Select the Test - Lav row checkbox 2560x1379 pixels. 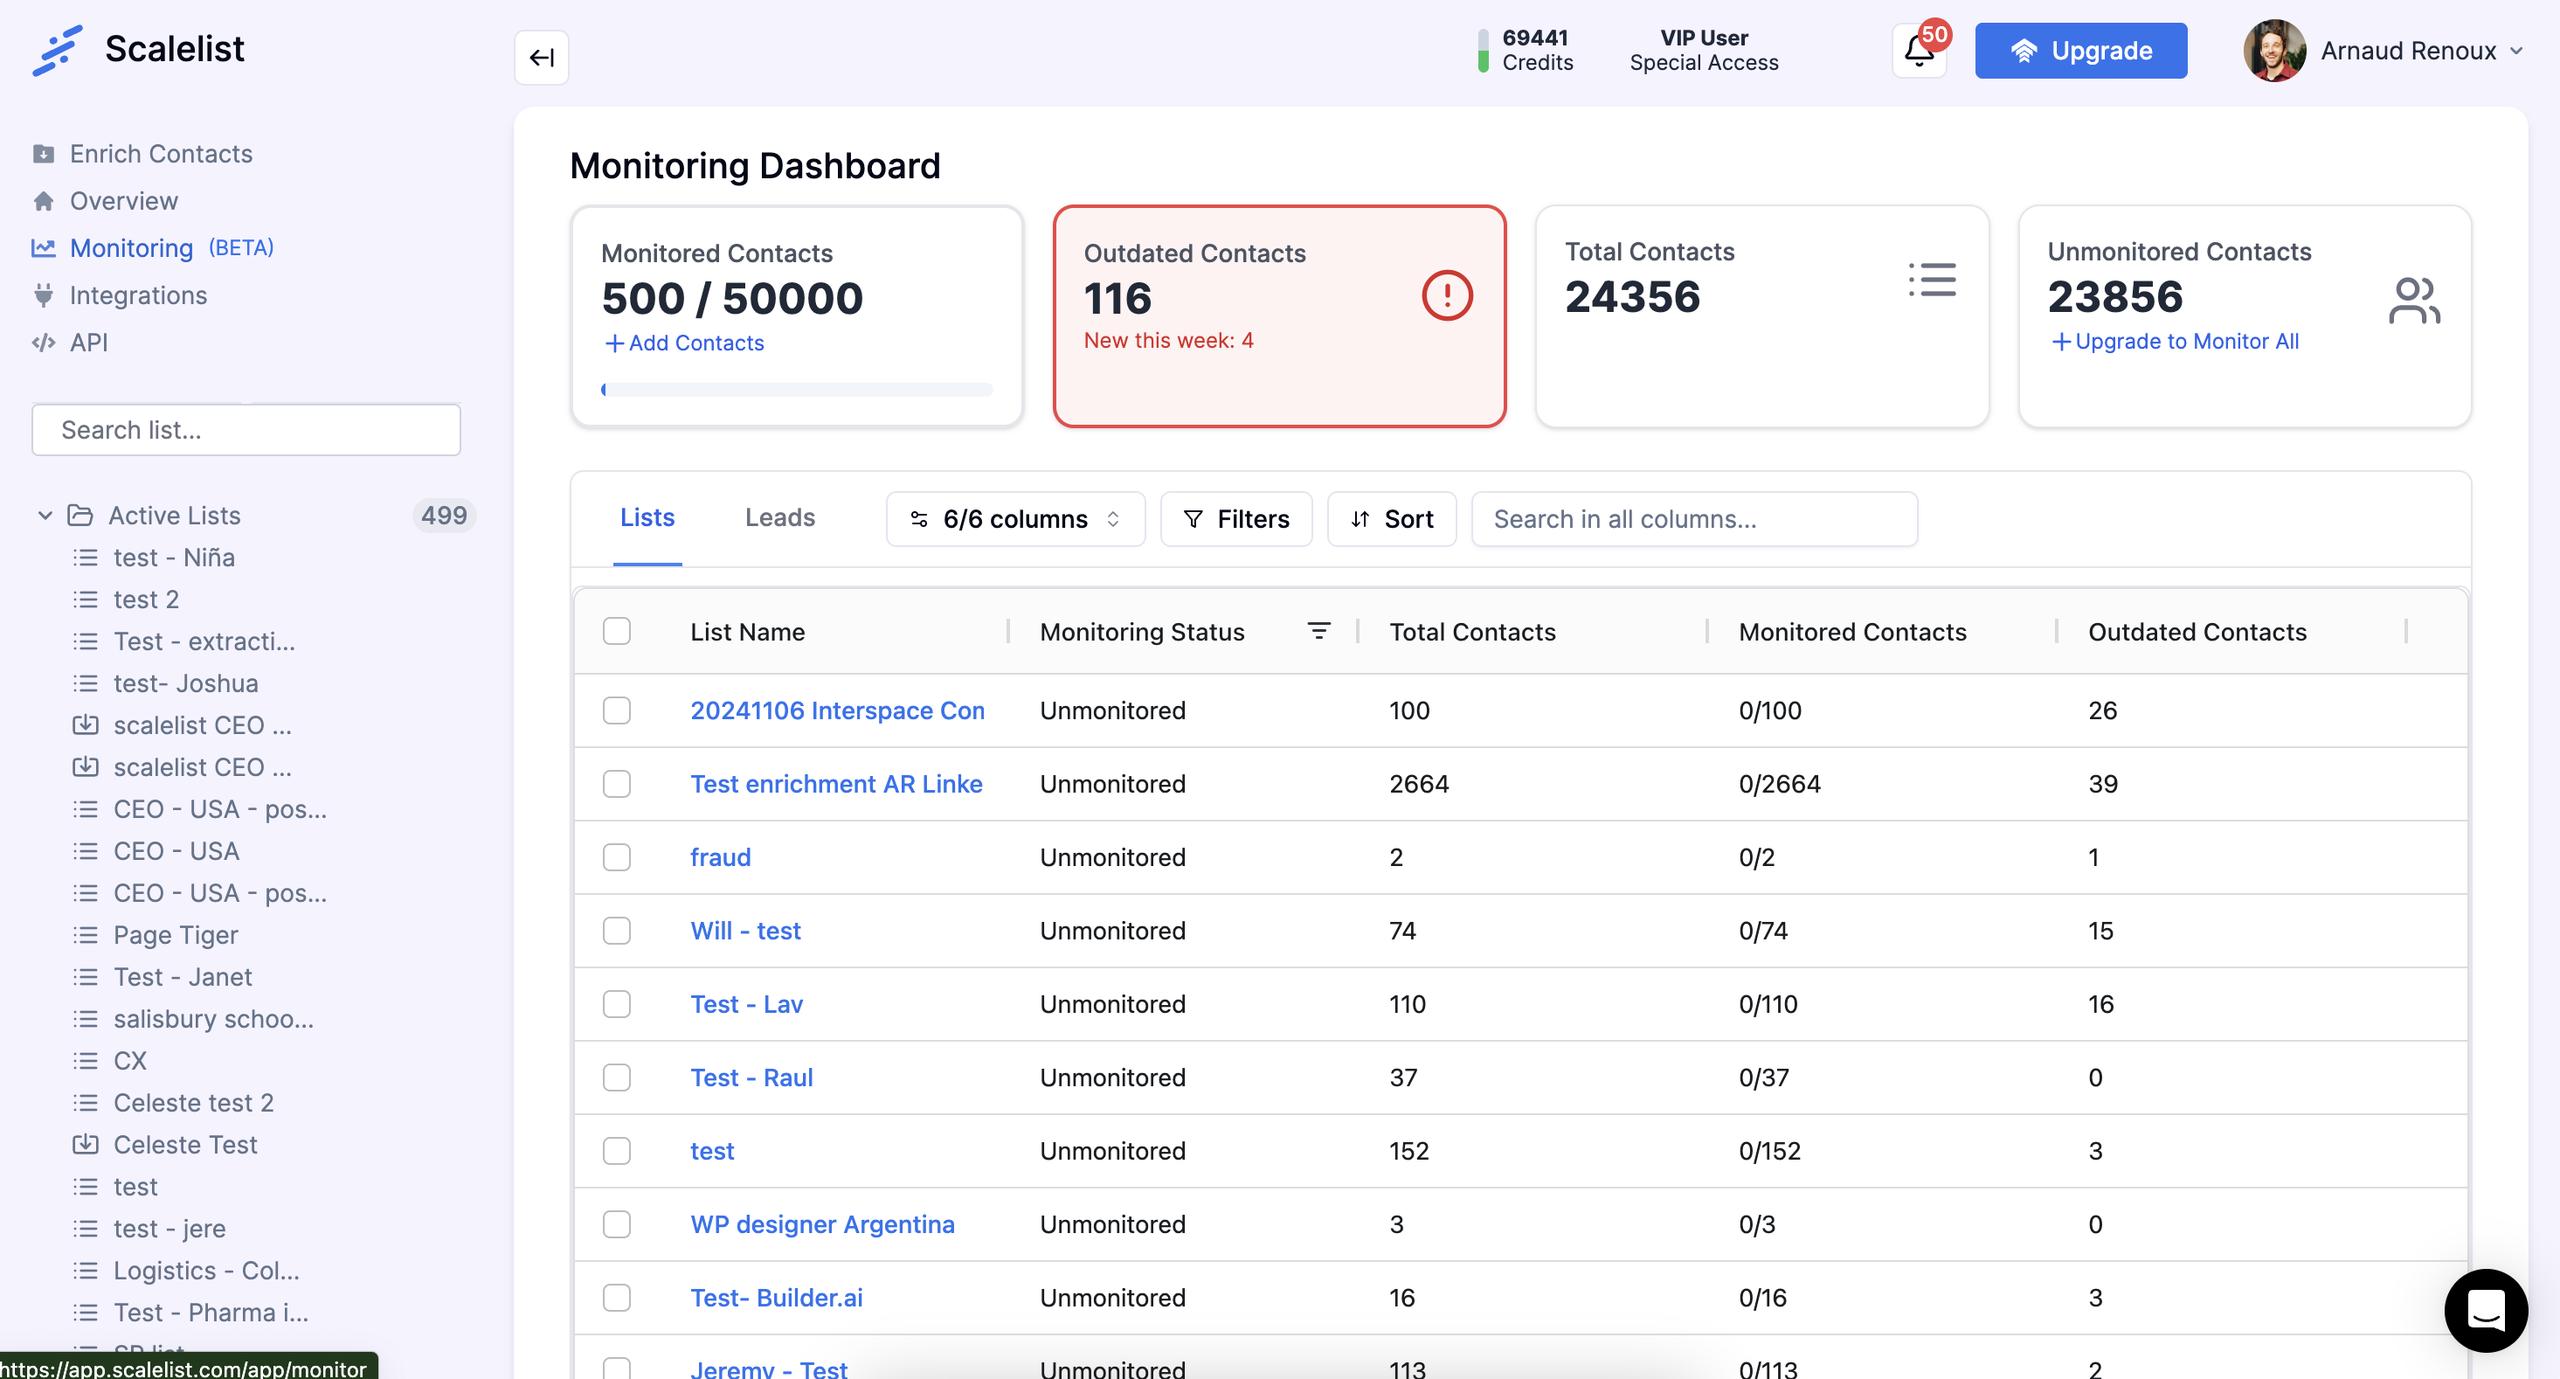[x=617, y=1004]
